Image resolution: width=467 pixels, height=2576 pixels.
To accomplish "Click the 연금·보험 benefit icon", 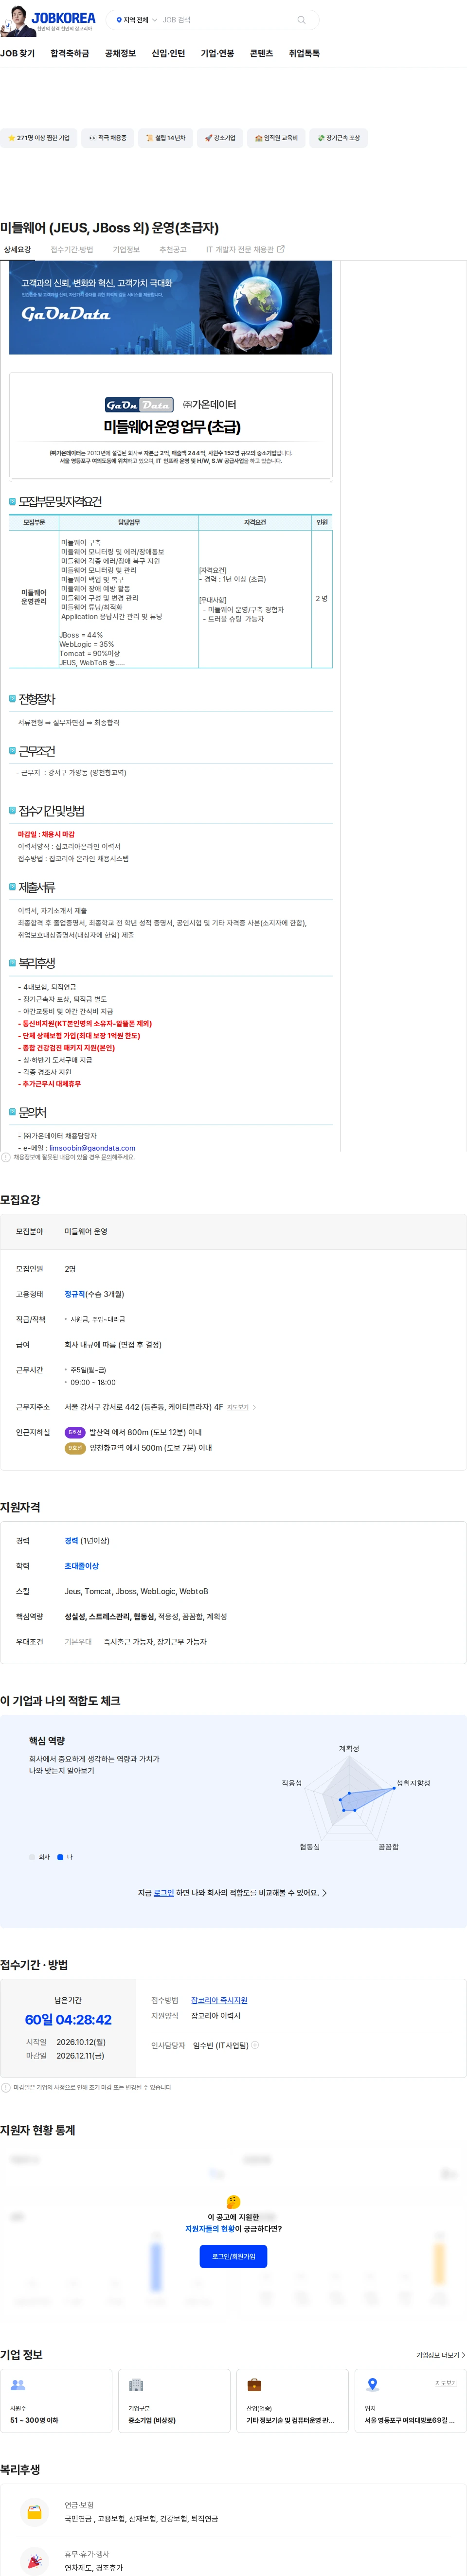I will 34,2512.
